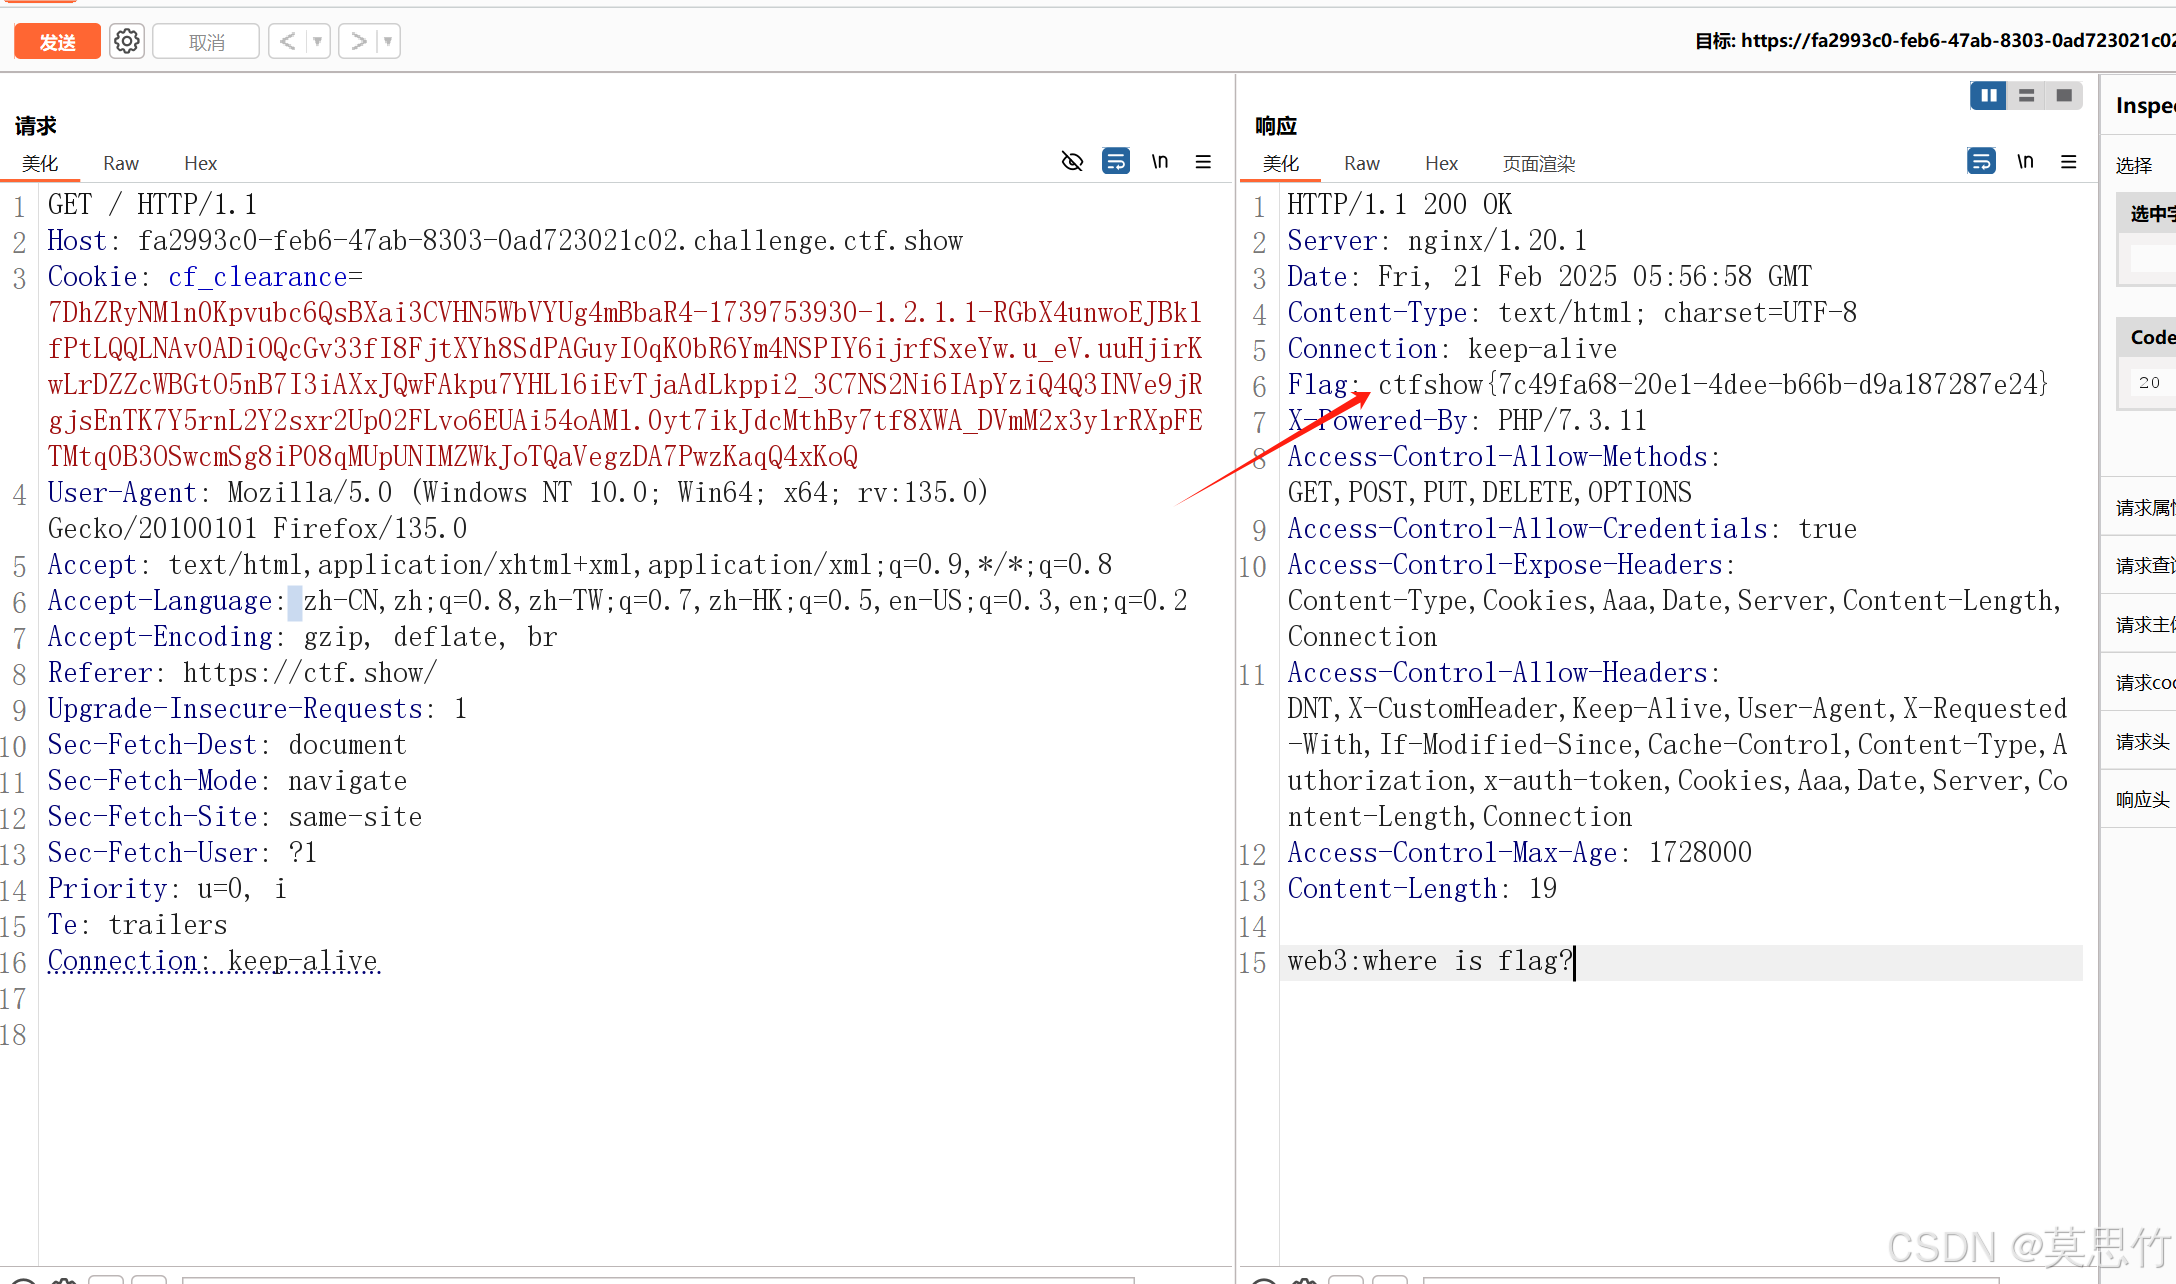The height and width of the screenshot is (1284, 2176).
Task: Click response body line web3:where is flag?
Action: click(x=1430, y=961)
